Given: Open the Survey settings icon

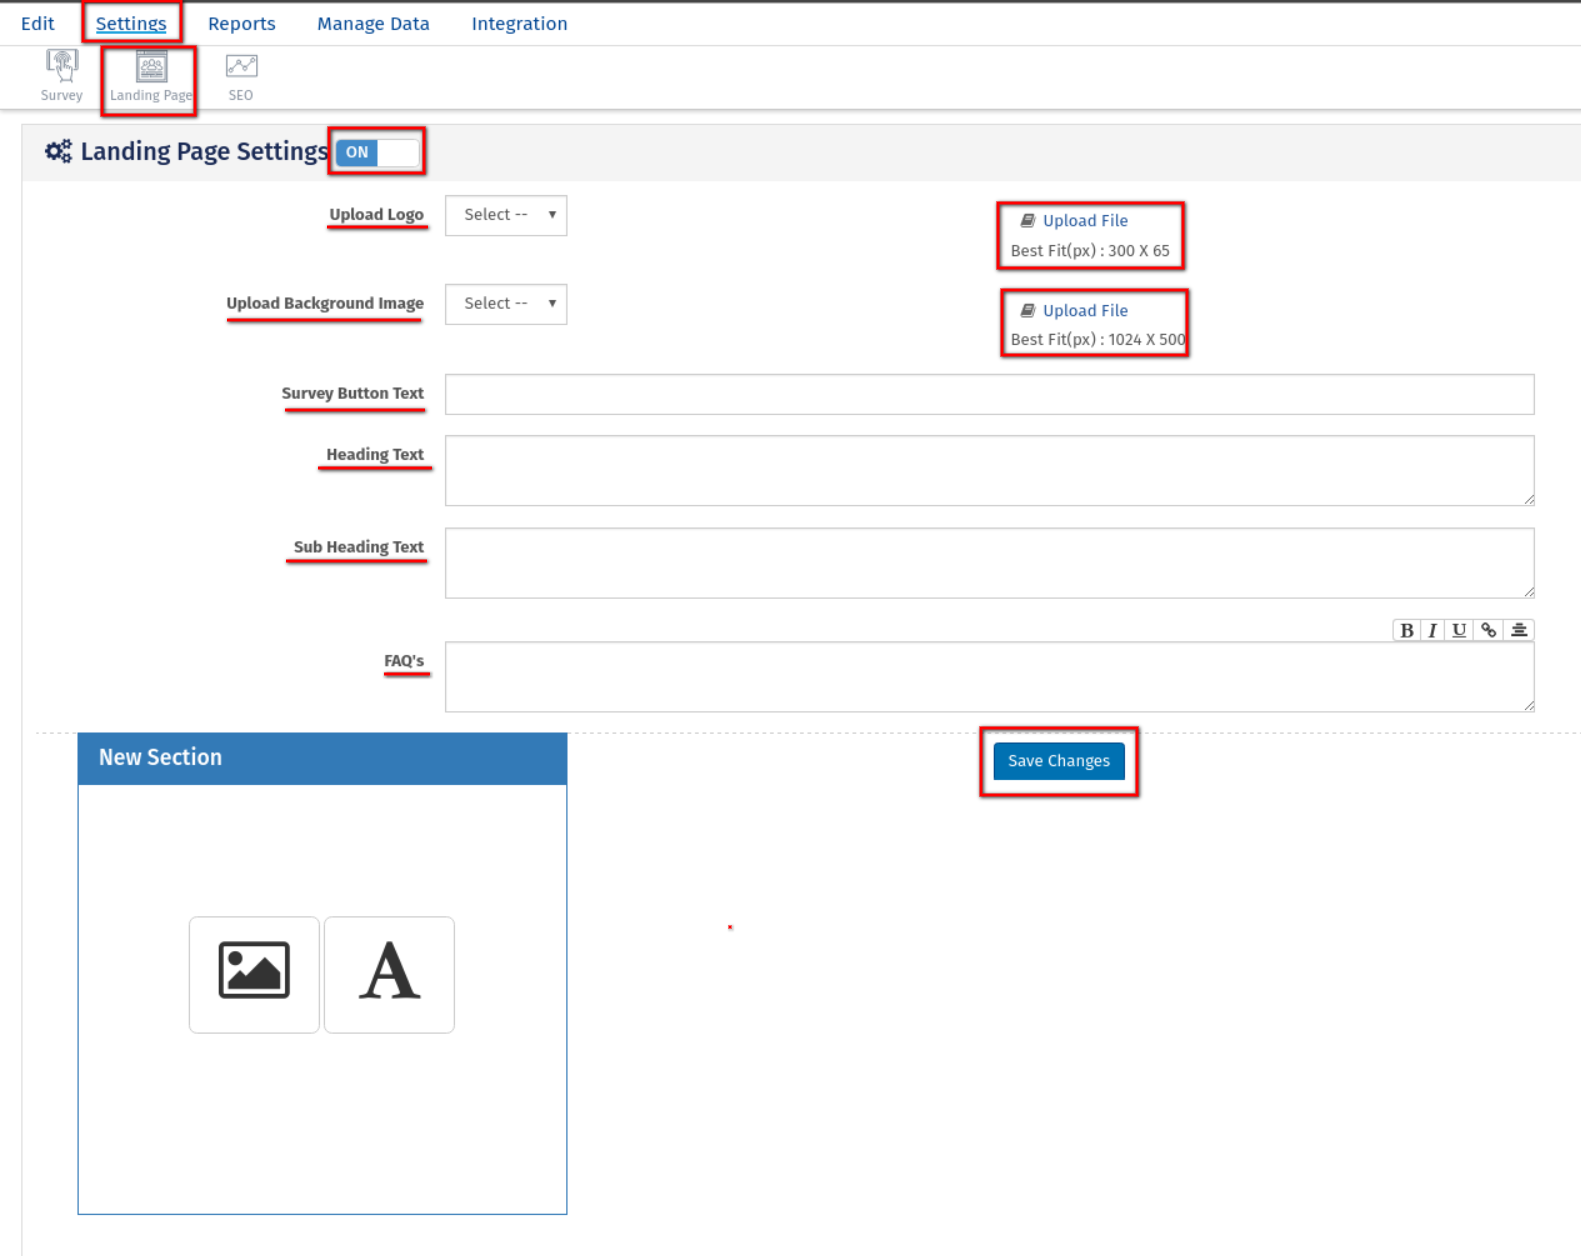Looking at the screenshot, I should click(62, 76).
